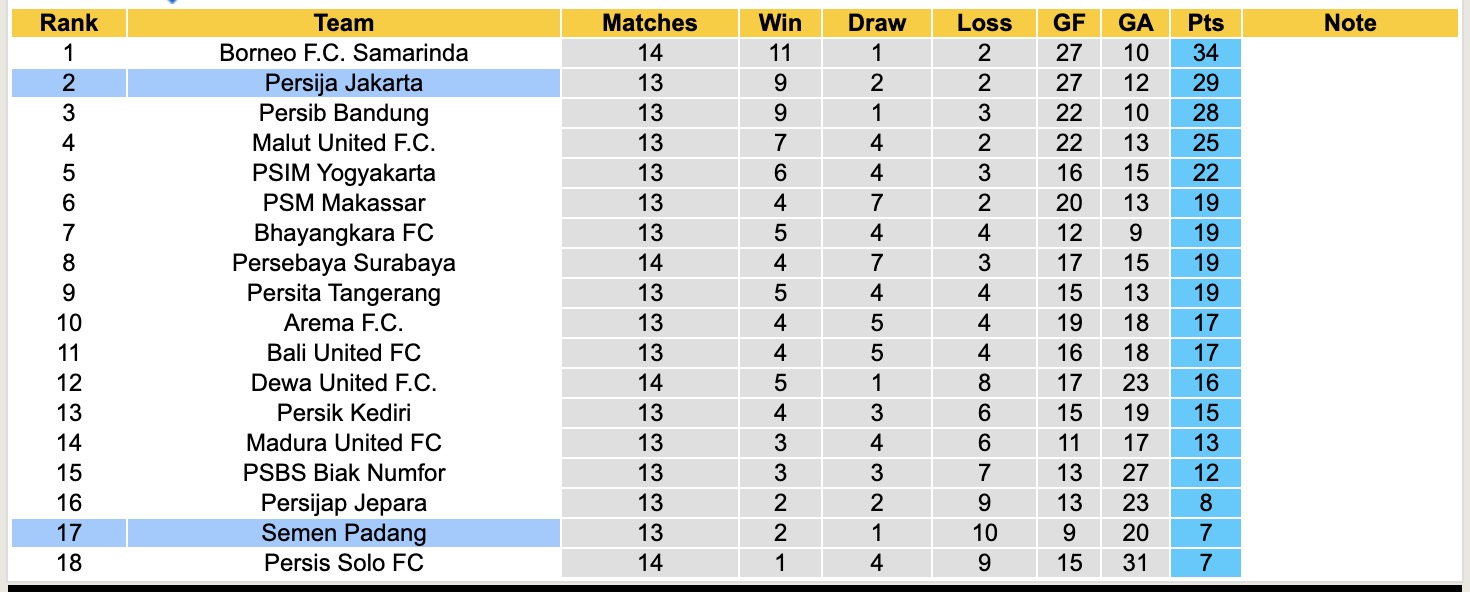
Task: Click the GF column header
Action: click(1069, 23)
